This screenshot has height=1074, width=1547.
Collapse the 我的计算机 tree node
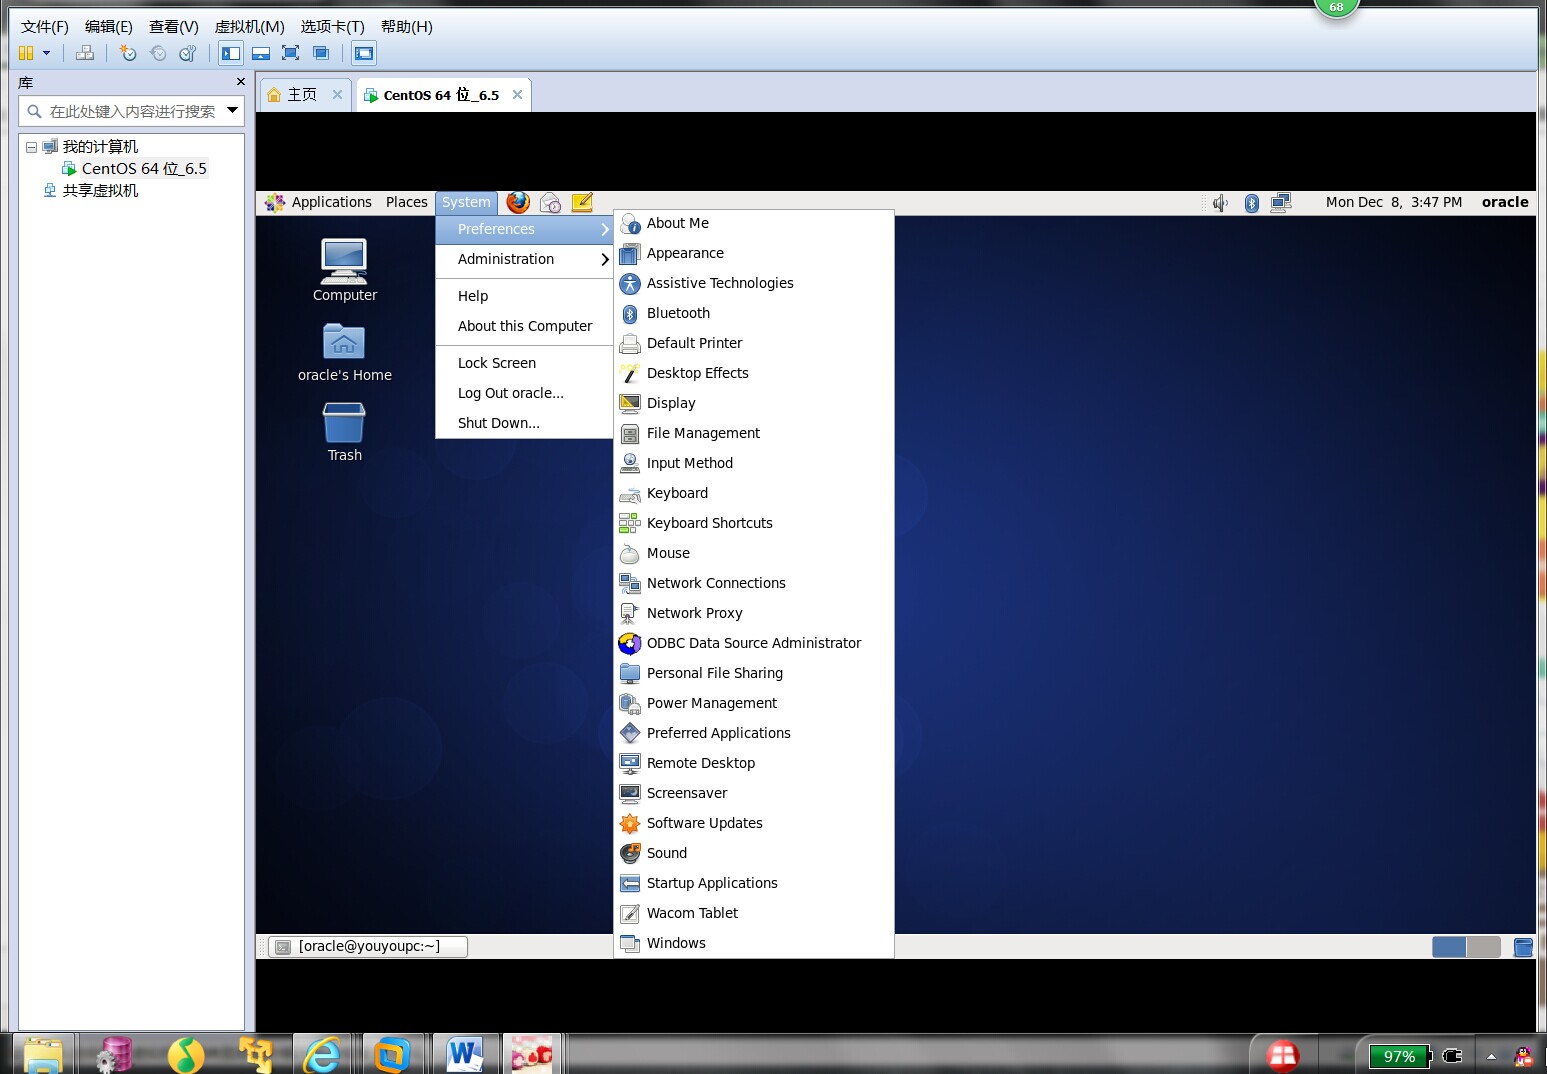click(x=31, y=147)
